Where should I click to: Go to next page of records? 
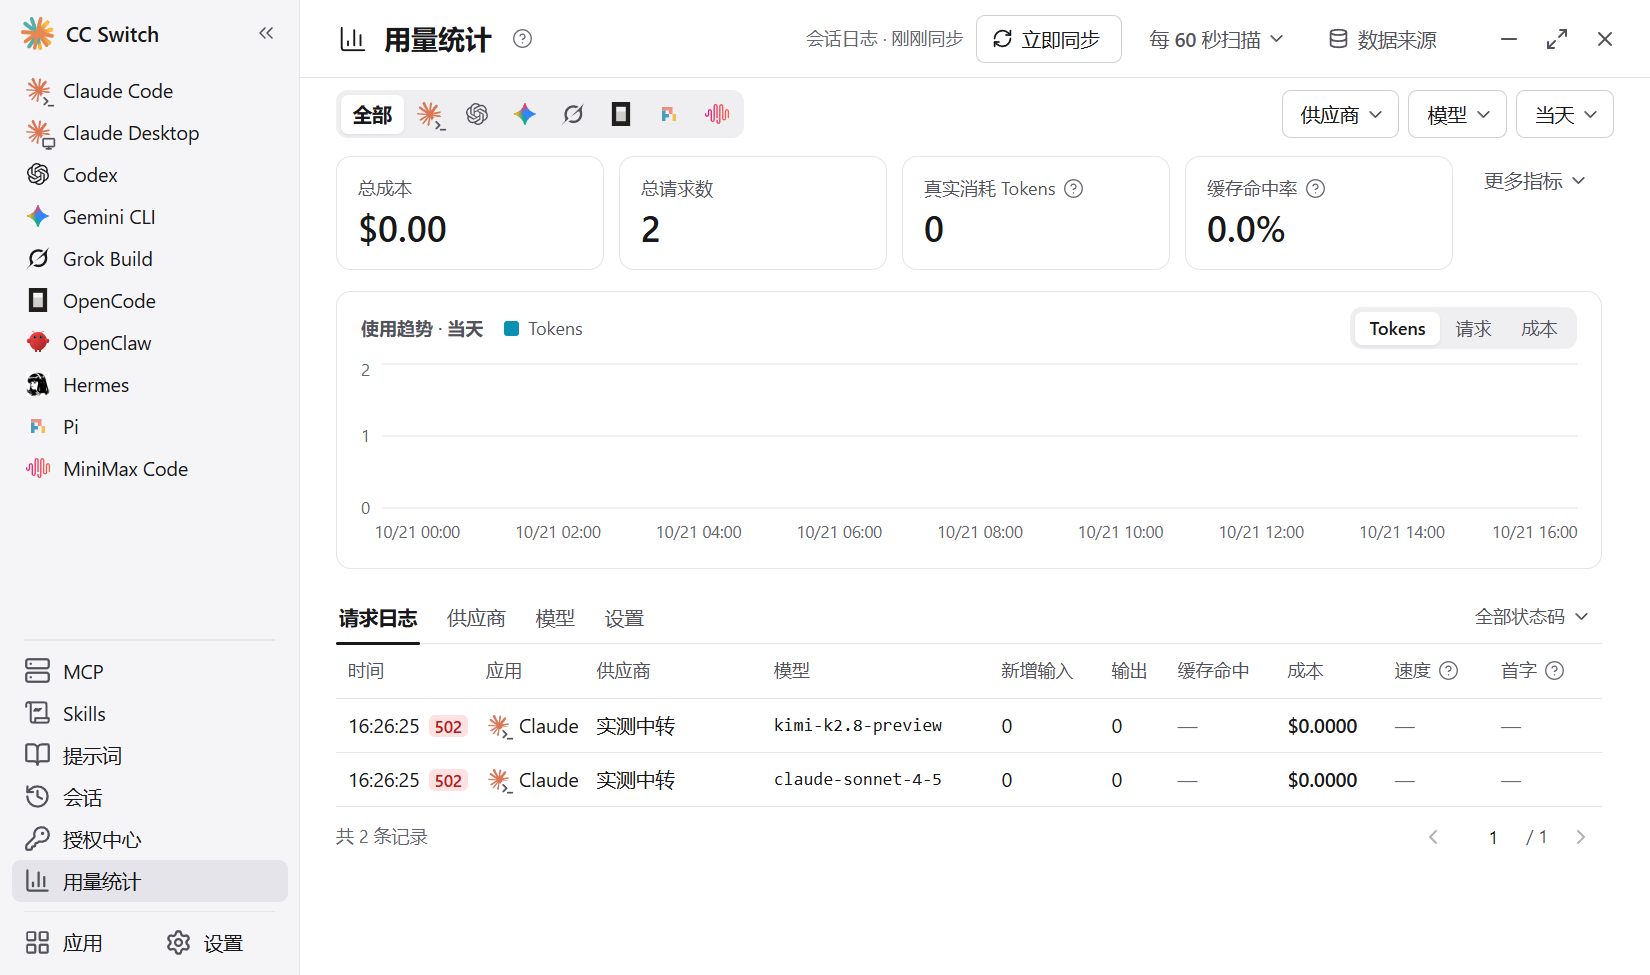pos(1581,837)
